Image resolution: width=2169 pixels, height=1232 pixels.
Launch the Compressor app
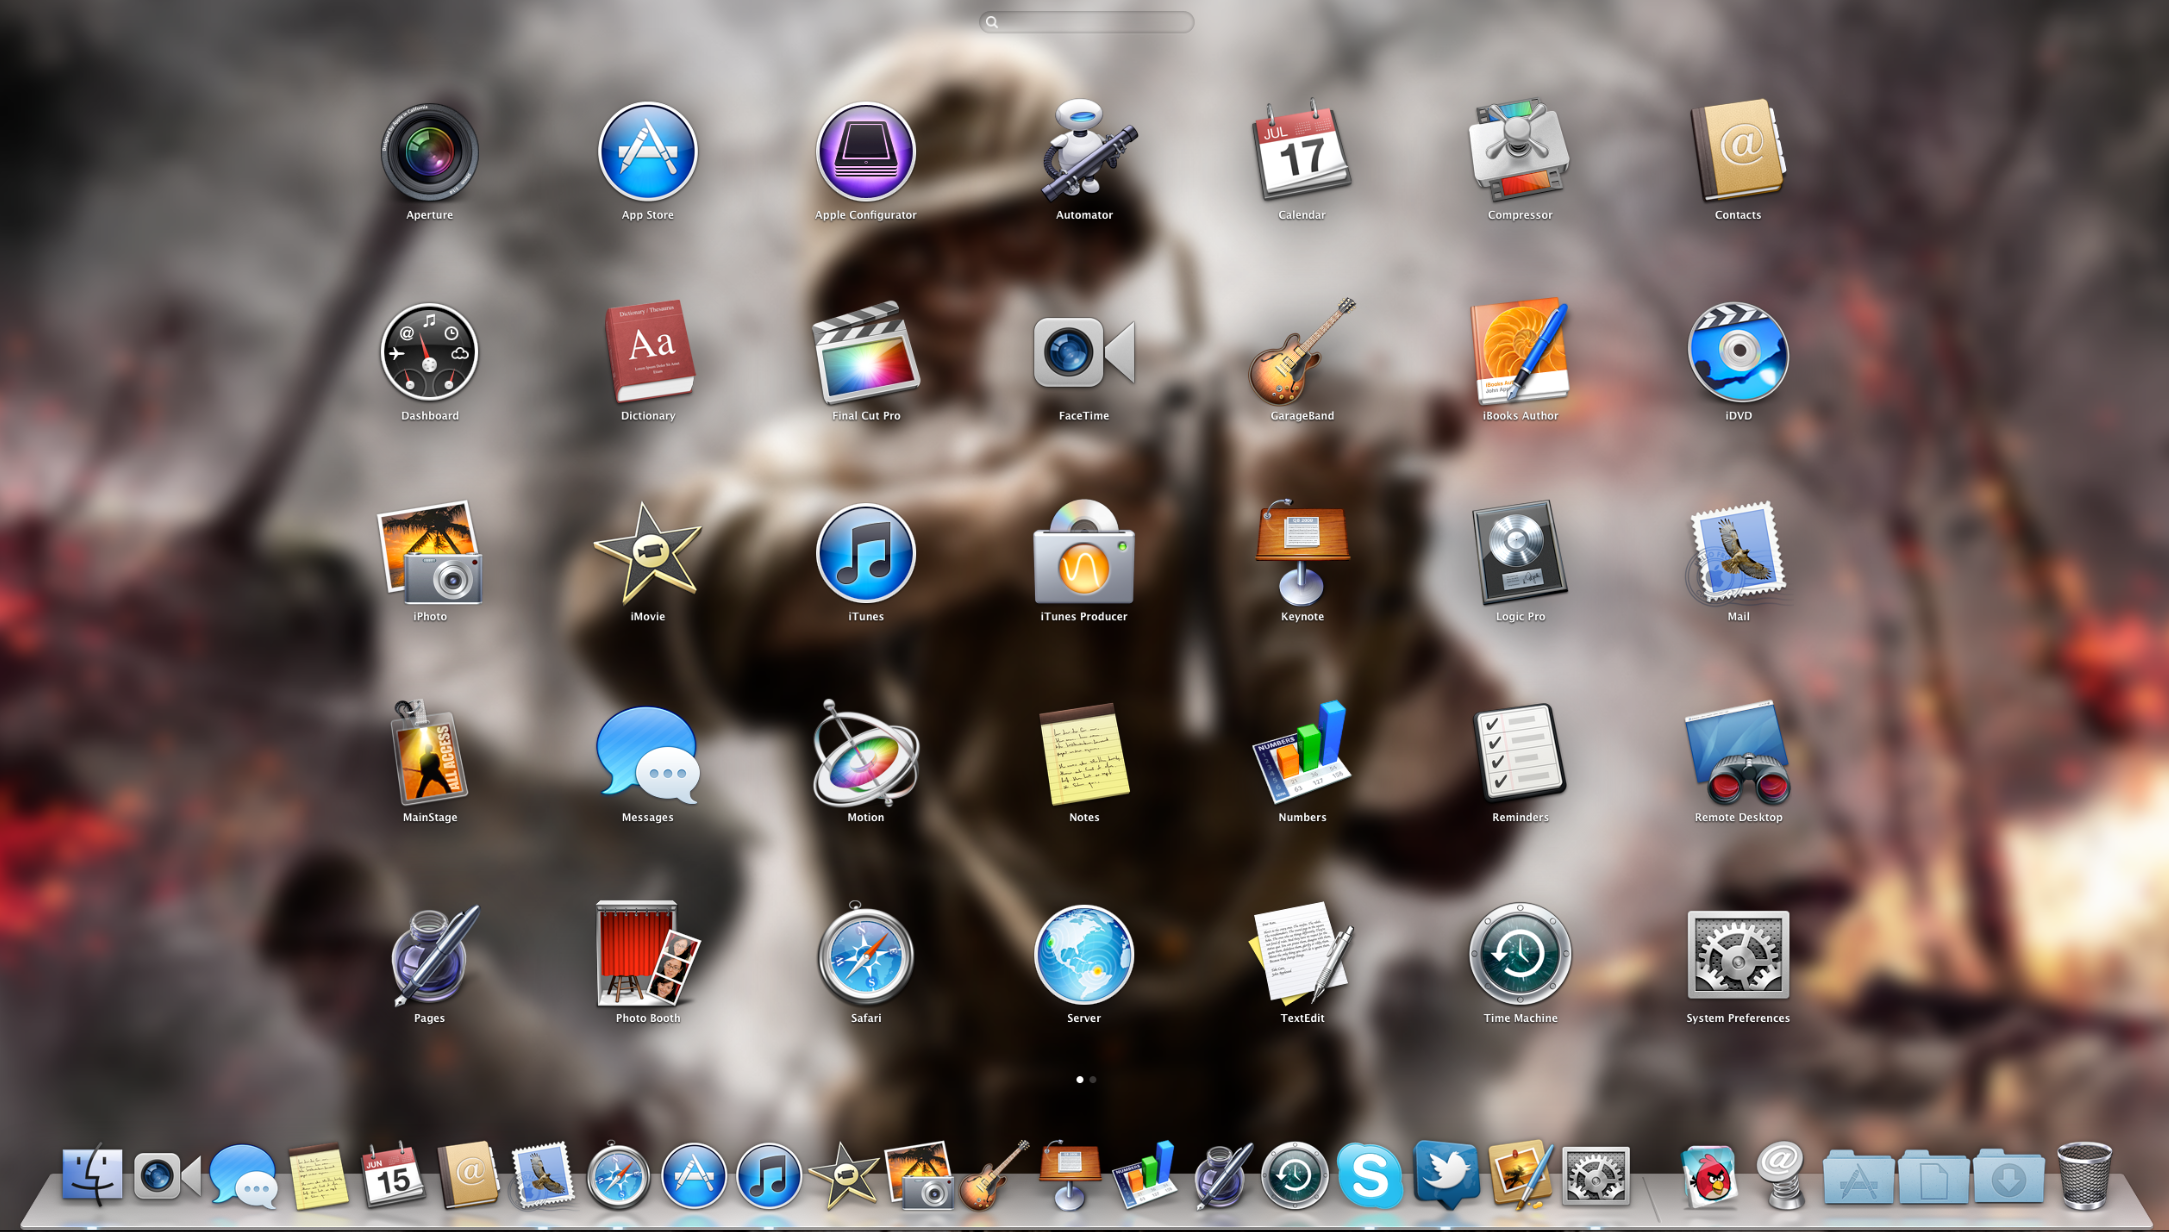(x=1519, y=153)
